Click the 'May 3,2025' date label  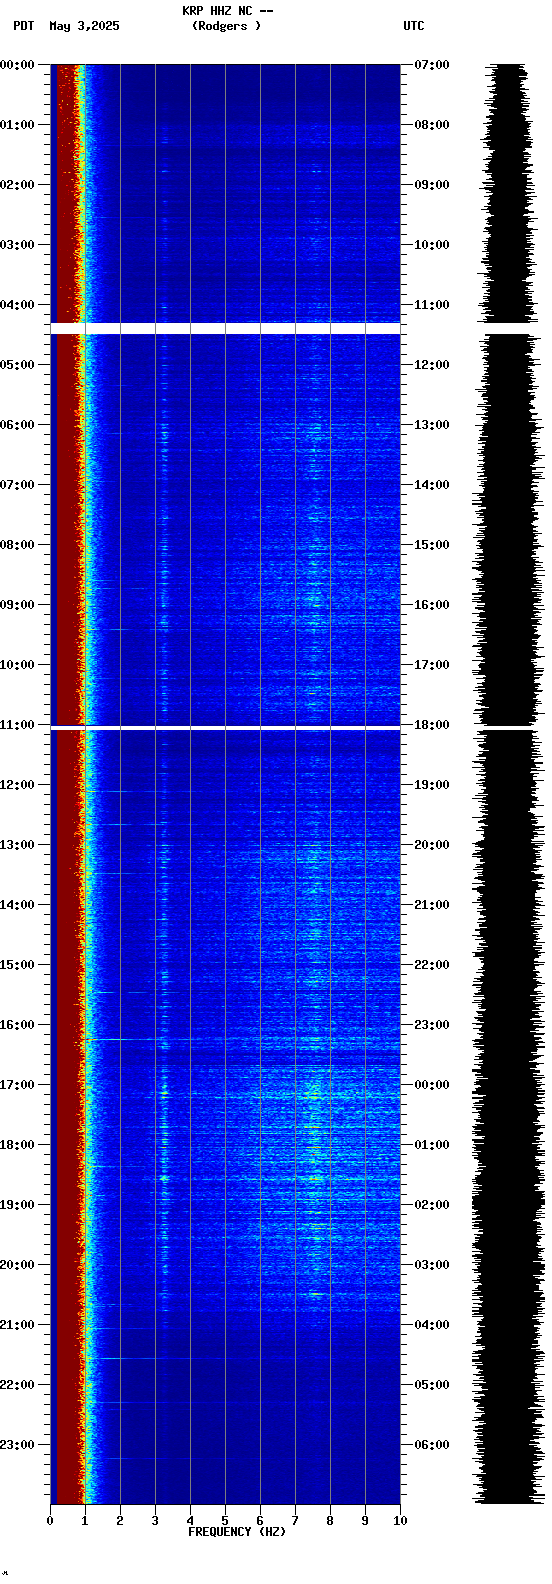84,26
